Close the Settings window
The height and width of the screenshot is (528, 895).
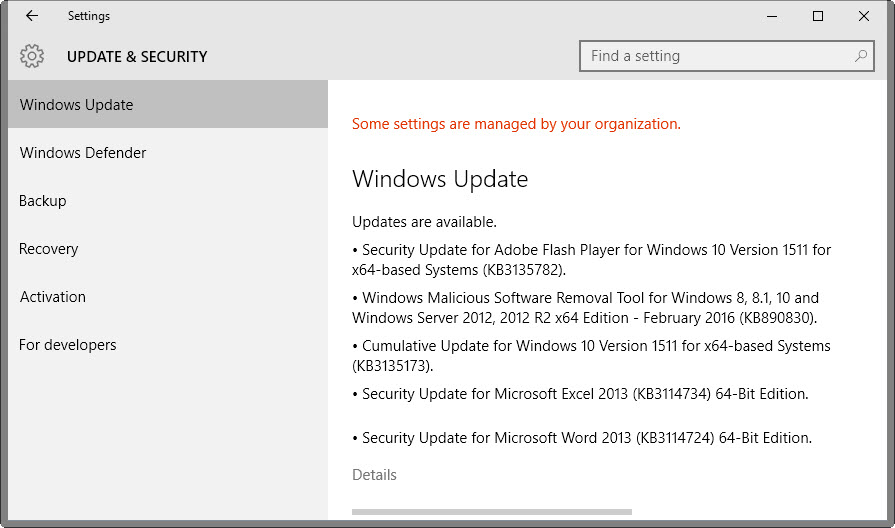[x=864, y=16]
